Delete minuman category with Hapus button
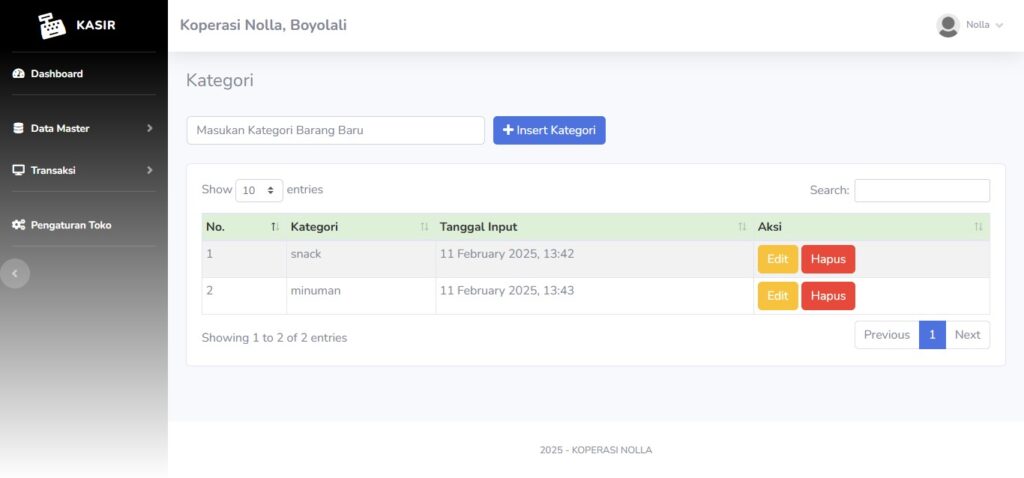 pos(828,296)
